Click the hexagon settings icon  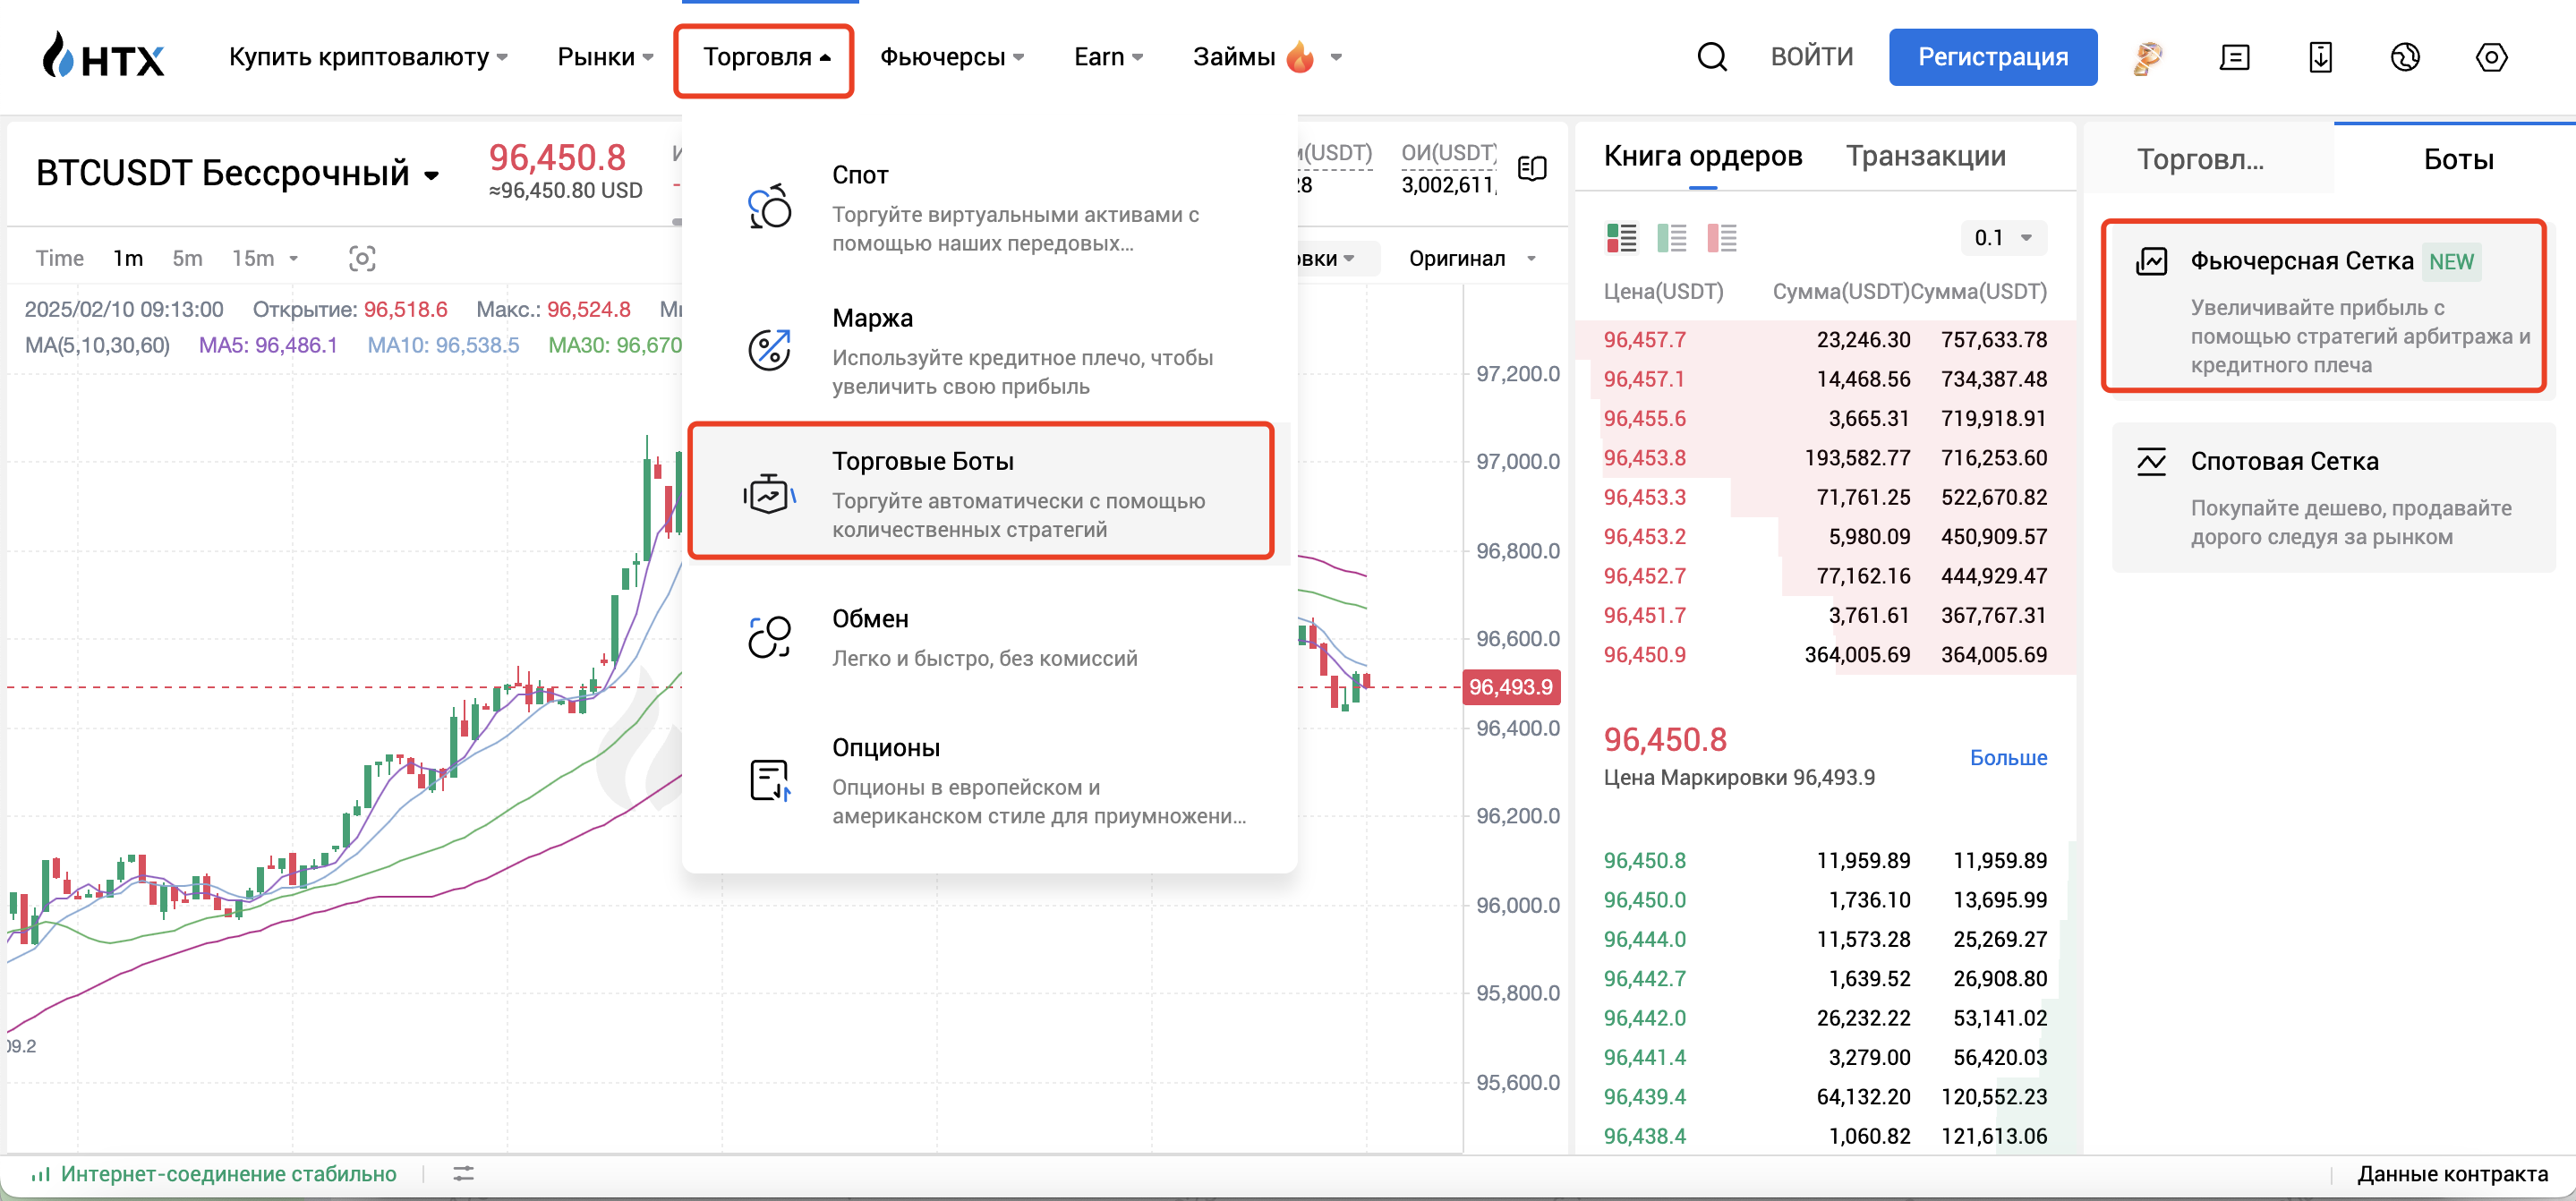(2491, 57)
